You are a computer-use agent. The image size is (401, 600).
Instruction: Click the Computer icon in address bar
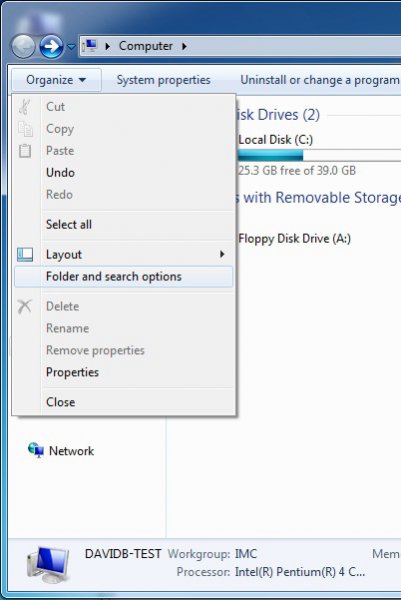point(90,46)
